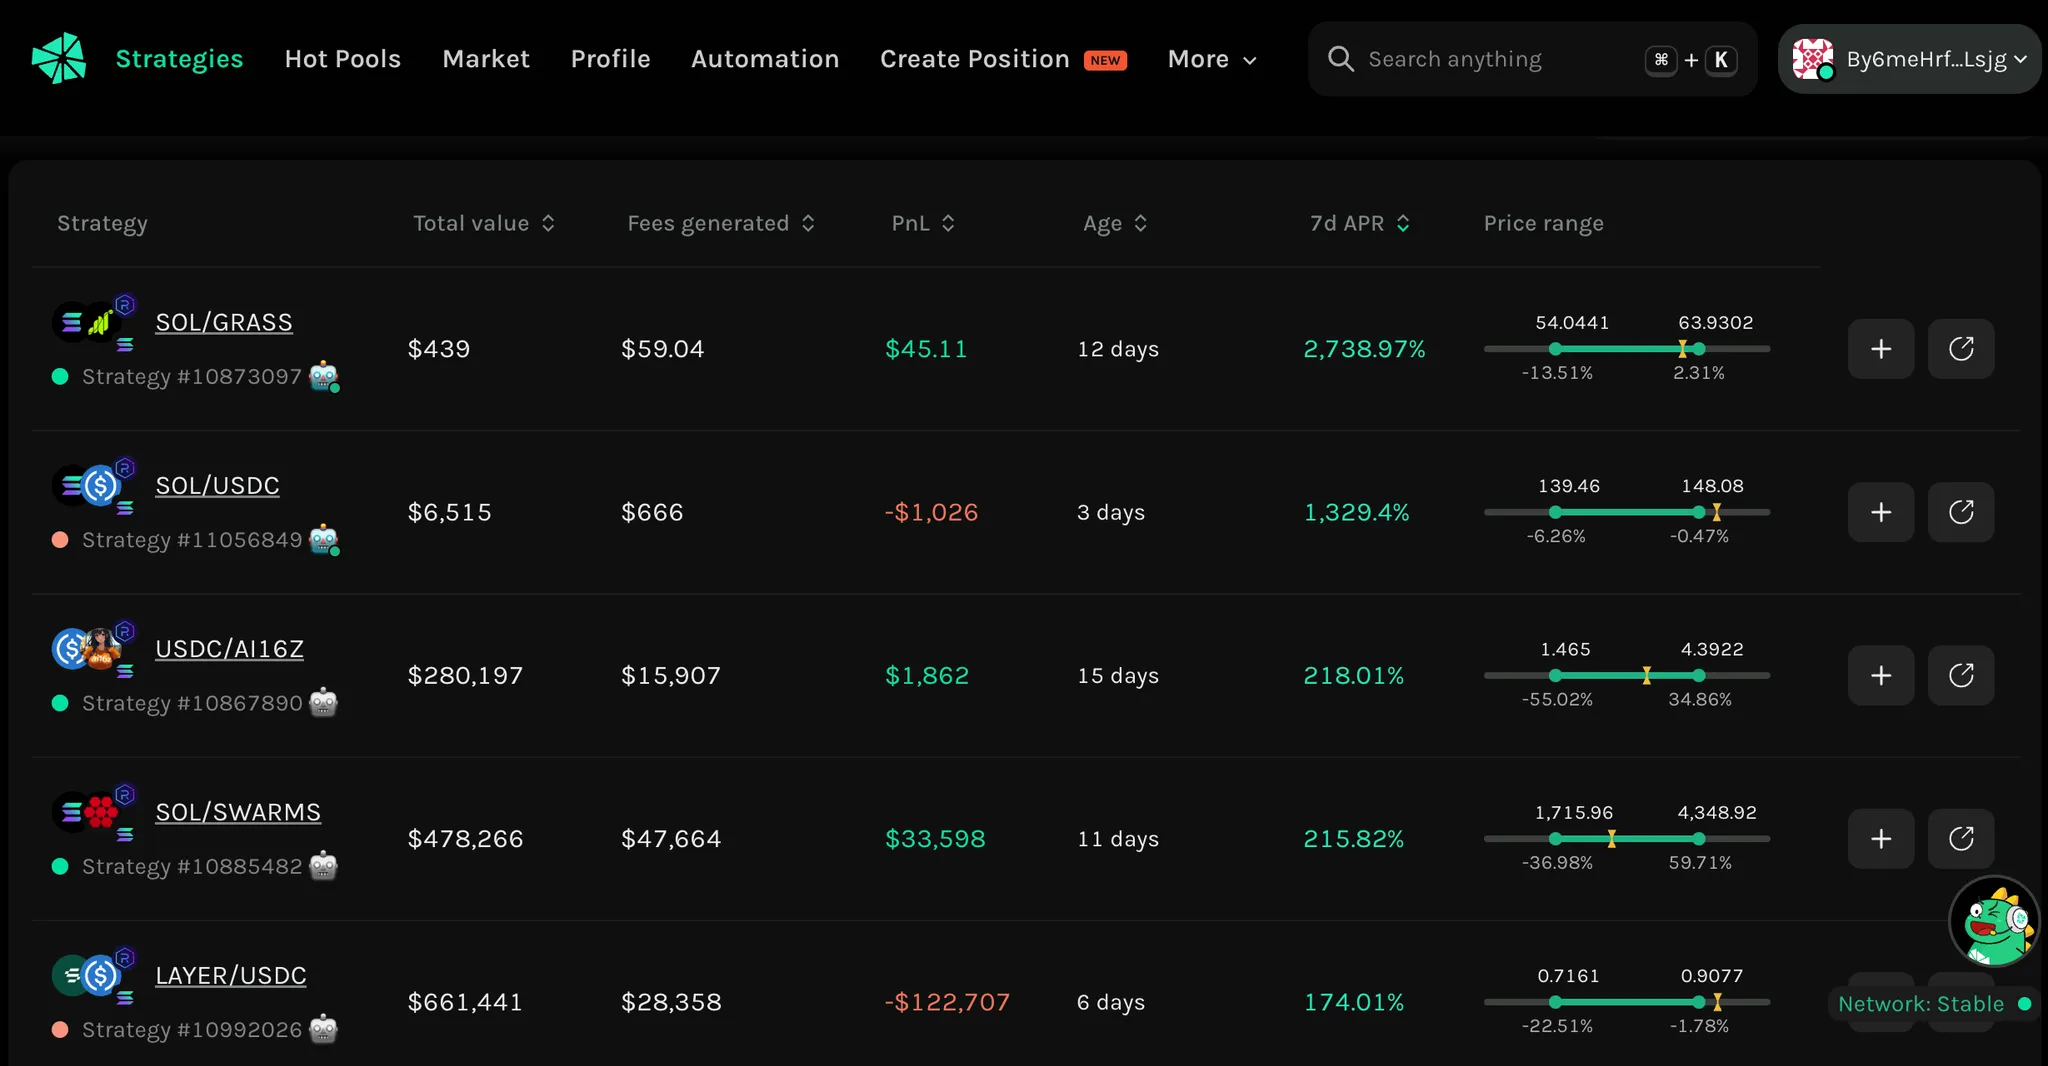
Task: Open the LAYER/USDC pool link
Action: [x=230, y=975]
